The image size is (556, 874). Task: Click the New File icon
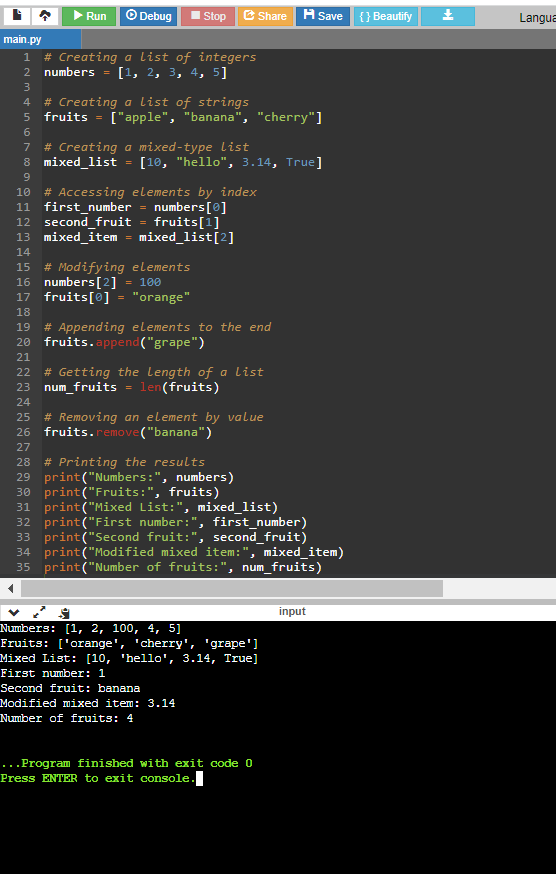click(x=16, y=16)
